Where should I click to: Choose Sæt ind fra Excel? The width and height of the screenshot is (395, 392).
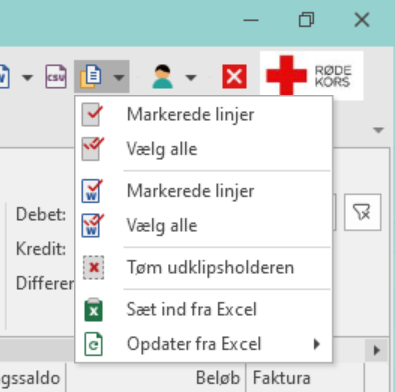(x=204, y=309)
